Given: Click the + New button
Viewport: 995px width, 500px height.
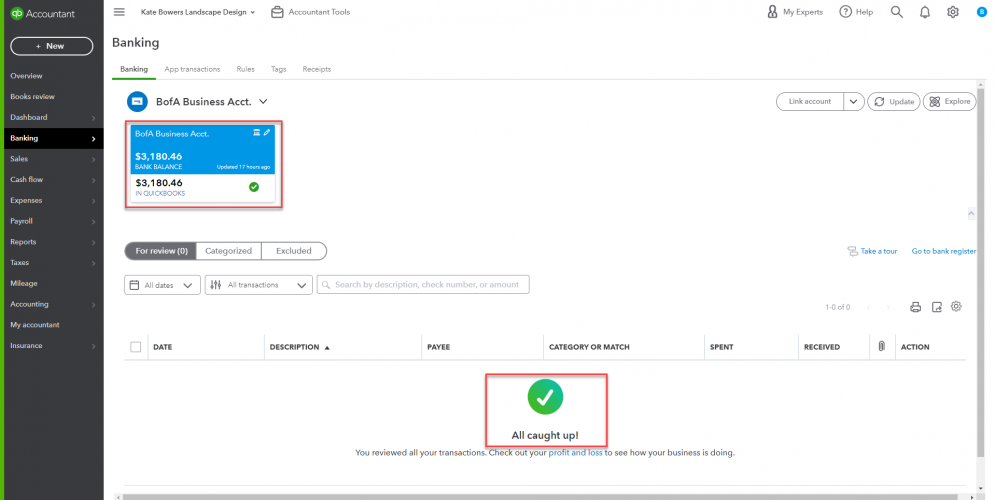Looking at the screenshot, I should [51, 46].
